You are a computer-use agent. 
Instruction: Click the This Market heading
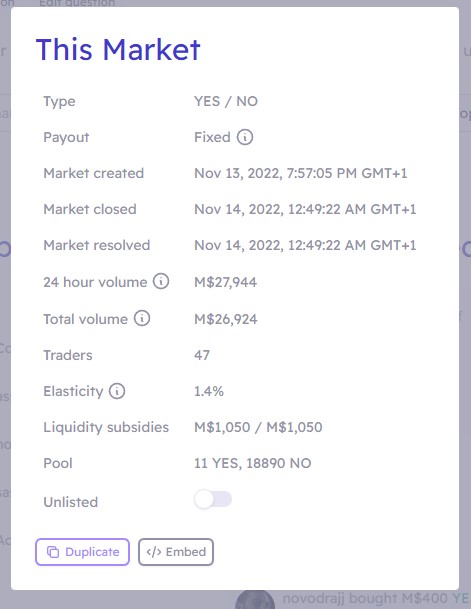[118, 50]
